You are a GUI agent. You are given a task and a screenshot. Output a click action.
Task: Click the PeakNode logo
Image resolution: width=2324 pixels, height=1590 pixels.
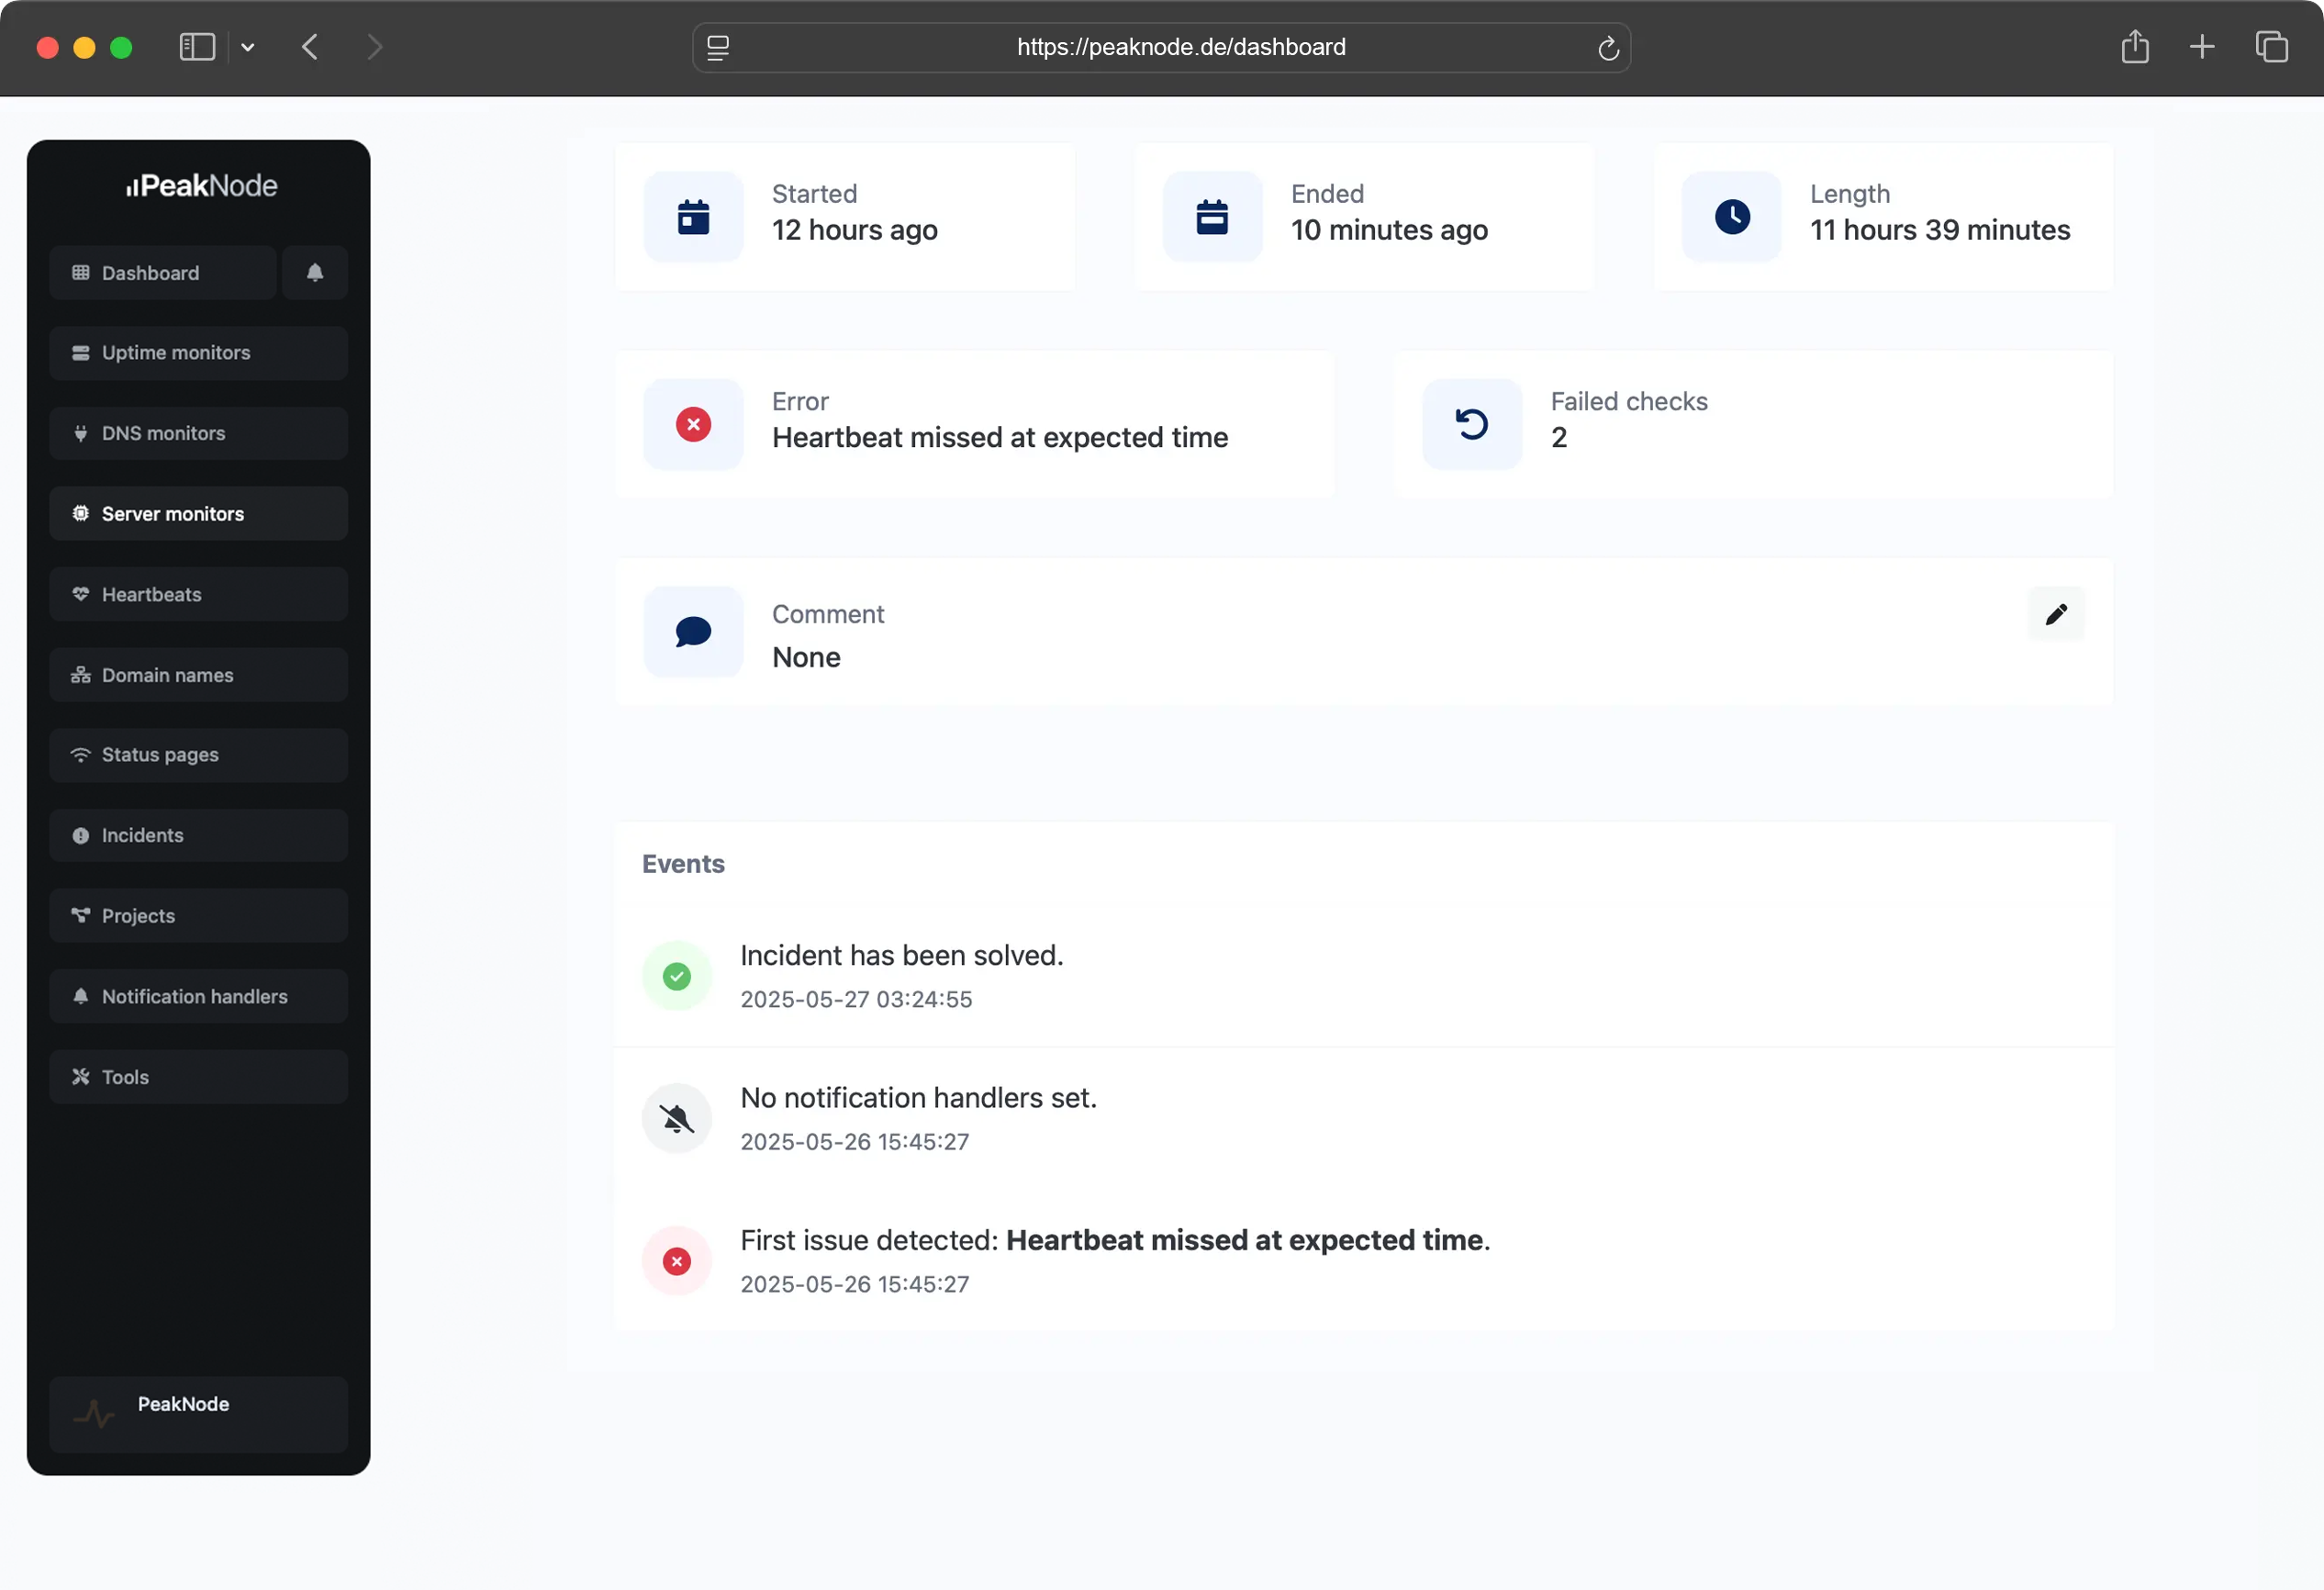pos(201,186)
